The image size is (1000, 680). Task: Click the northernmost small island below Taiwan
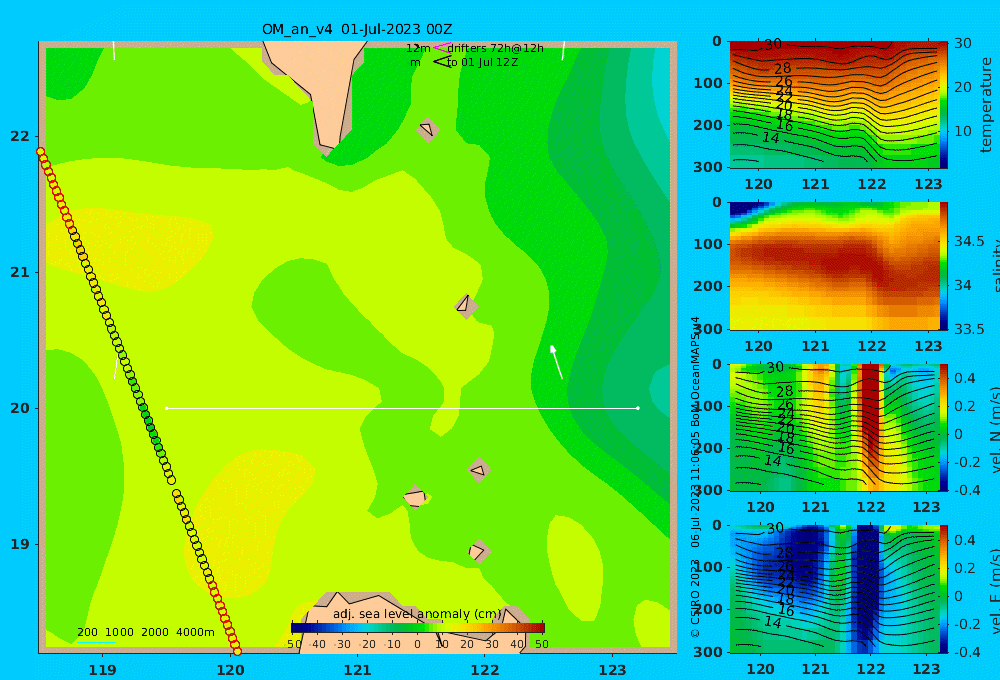coord(428,129)
